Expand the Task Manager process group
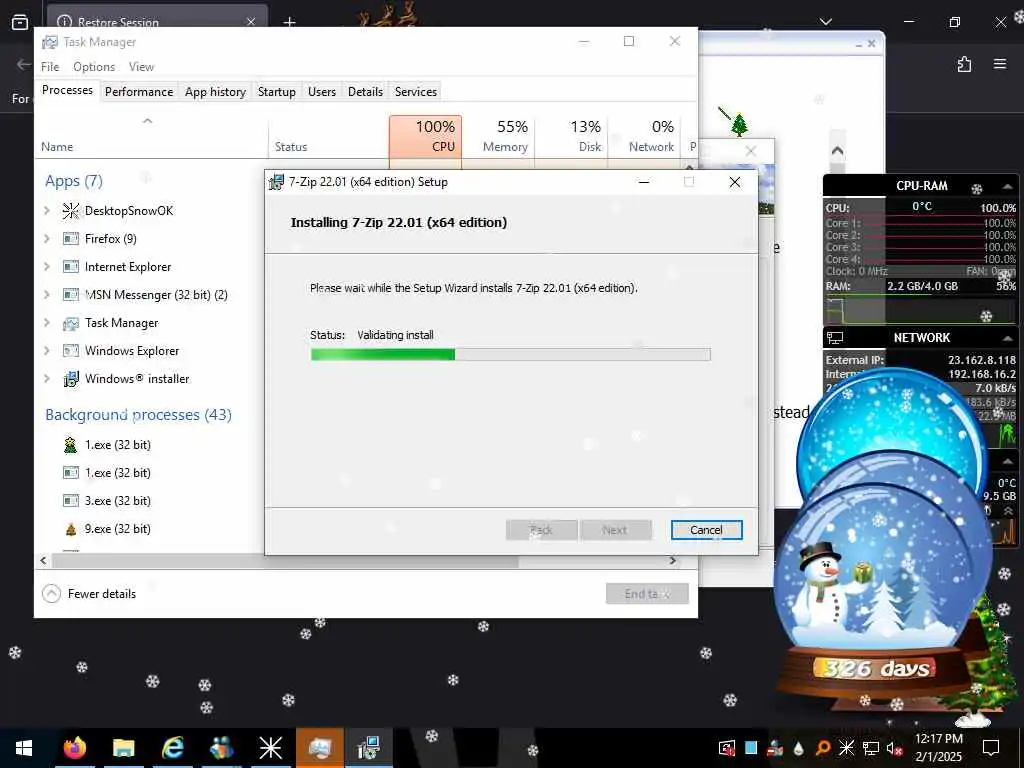Screen dimensions: 1024x768 point(46,323)
